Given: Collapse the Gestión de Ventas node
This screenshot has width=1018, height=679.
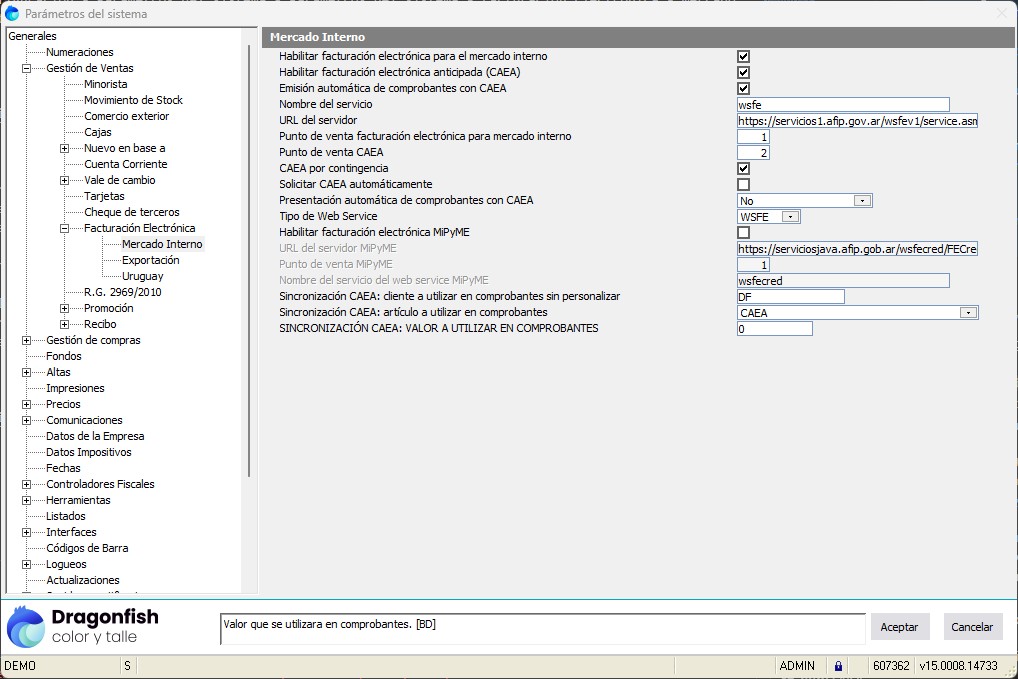Looking at the screenshot, I should point(26,69).
